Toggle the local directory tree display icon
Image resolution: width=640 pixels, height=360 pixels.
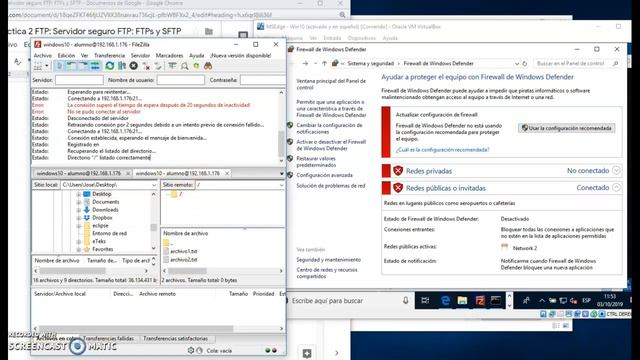pyautogui.click(x=71, y=66)
